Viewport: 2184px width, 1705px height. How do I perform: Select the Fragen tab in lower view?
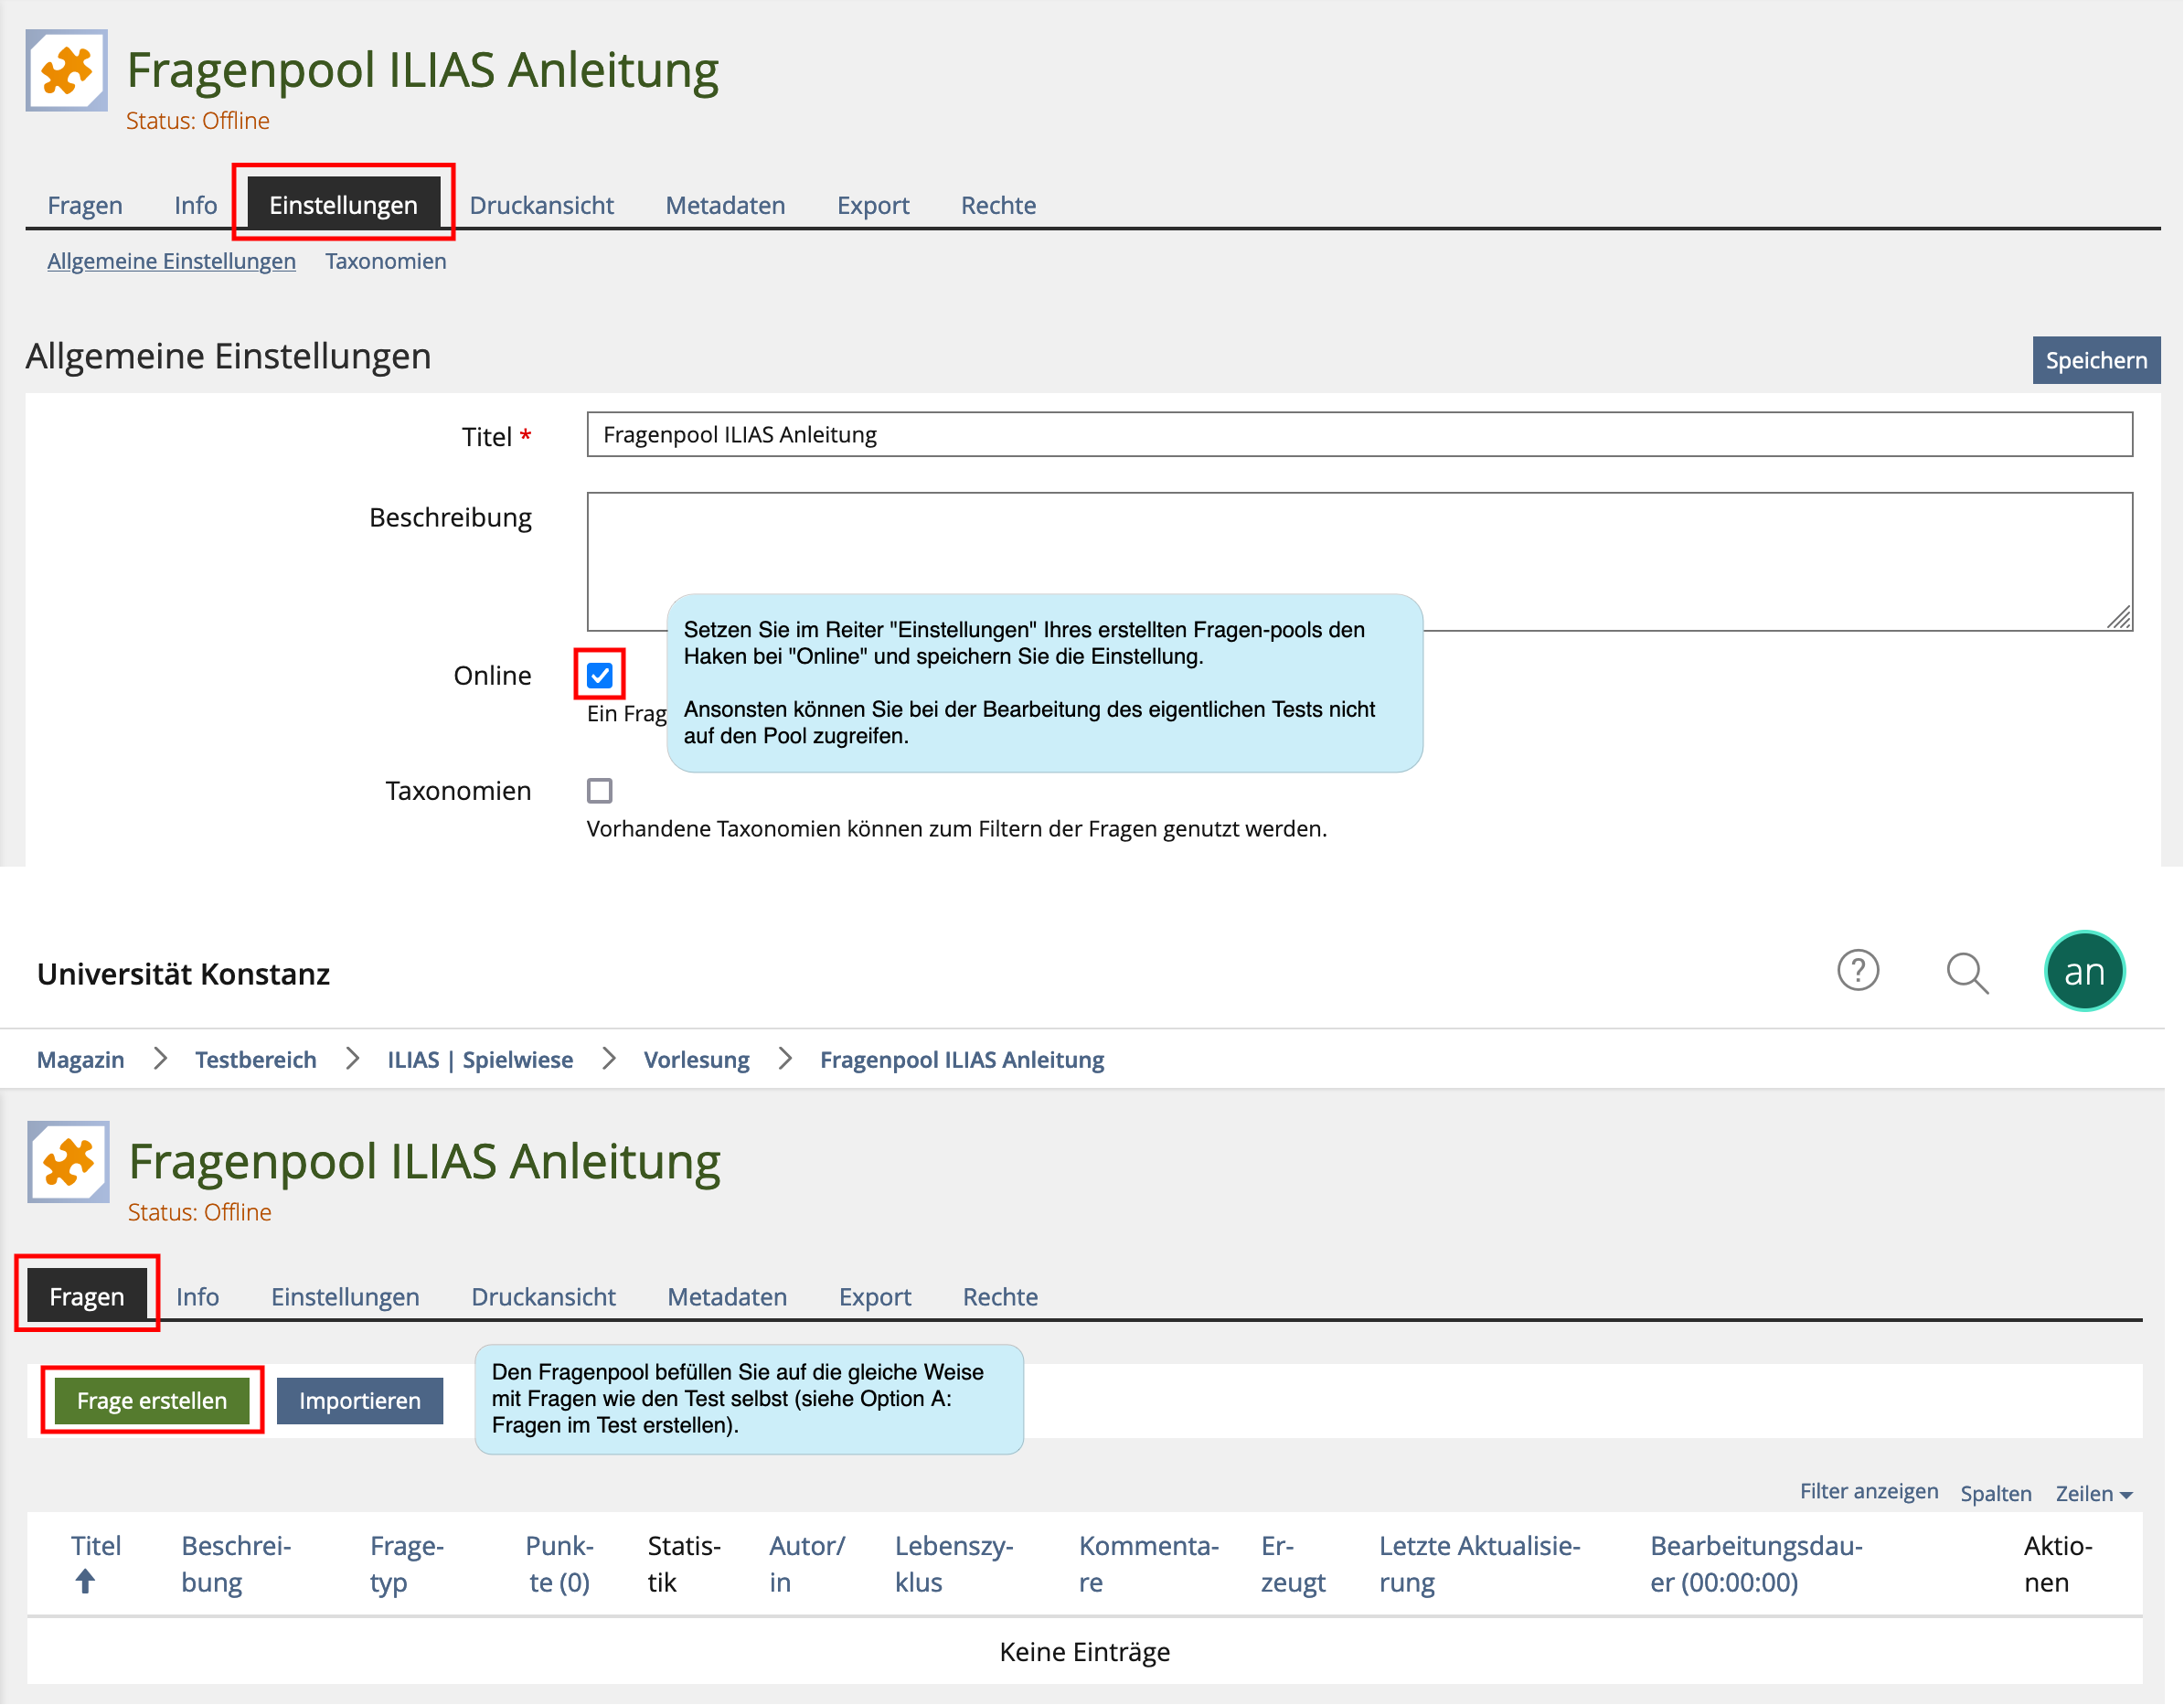[87, 1297]
